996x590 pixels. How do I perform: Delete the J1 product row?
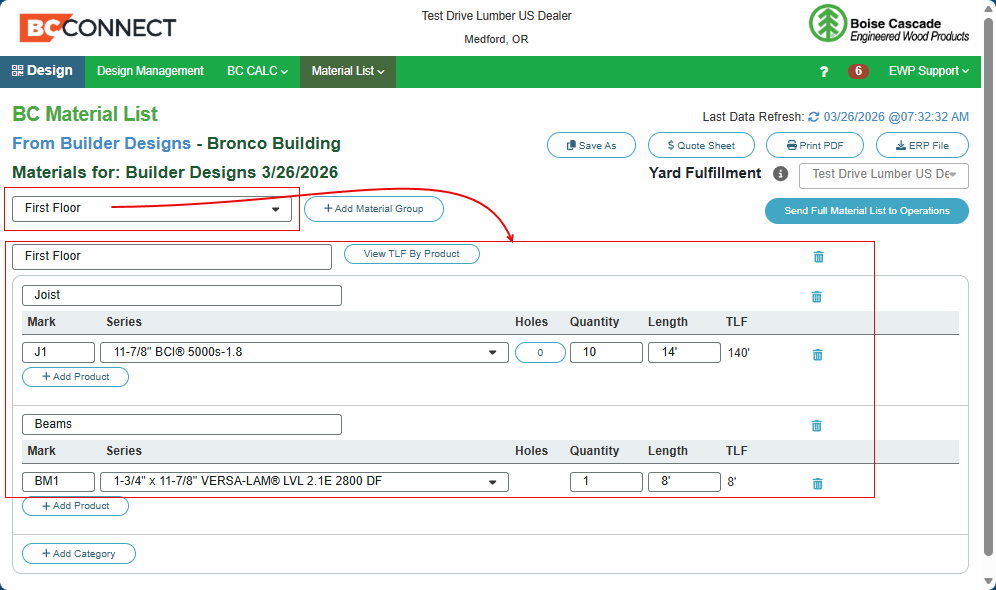click(818, 354)
